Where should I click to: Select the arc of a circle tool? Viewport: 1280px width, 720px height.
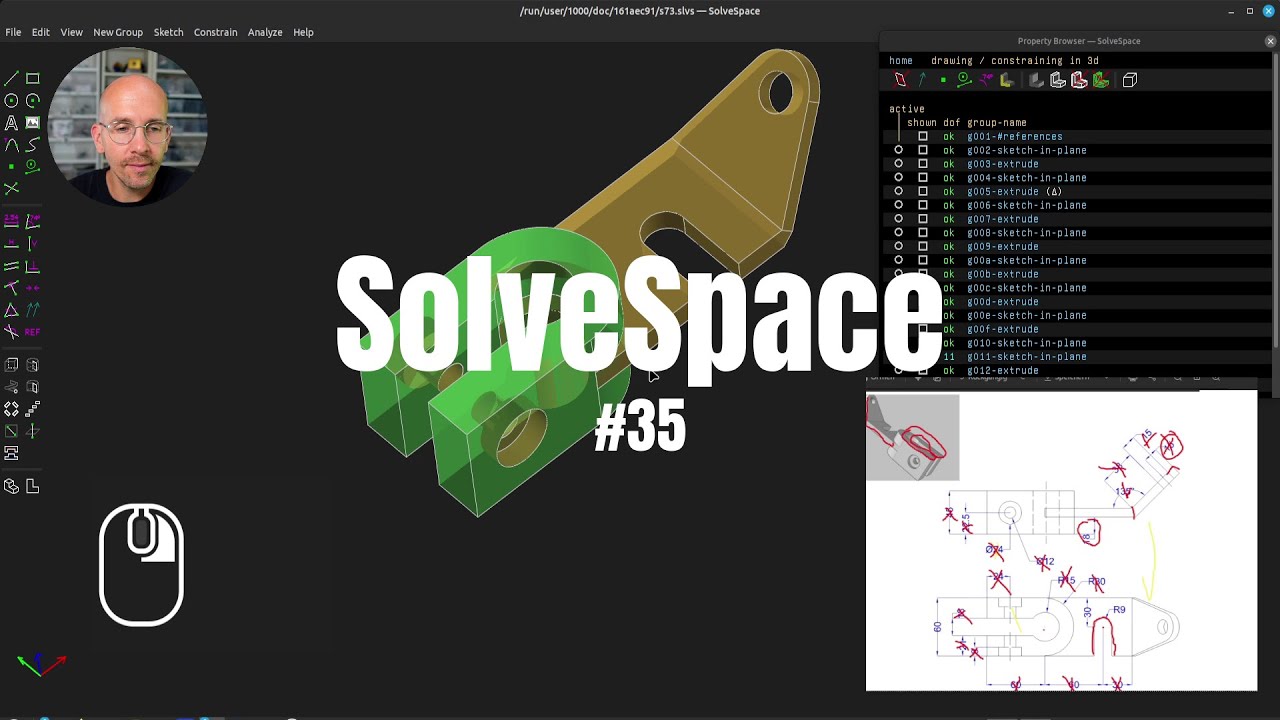[32, 101]
